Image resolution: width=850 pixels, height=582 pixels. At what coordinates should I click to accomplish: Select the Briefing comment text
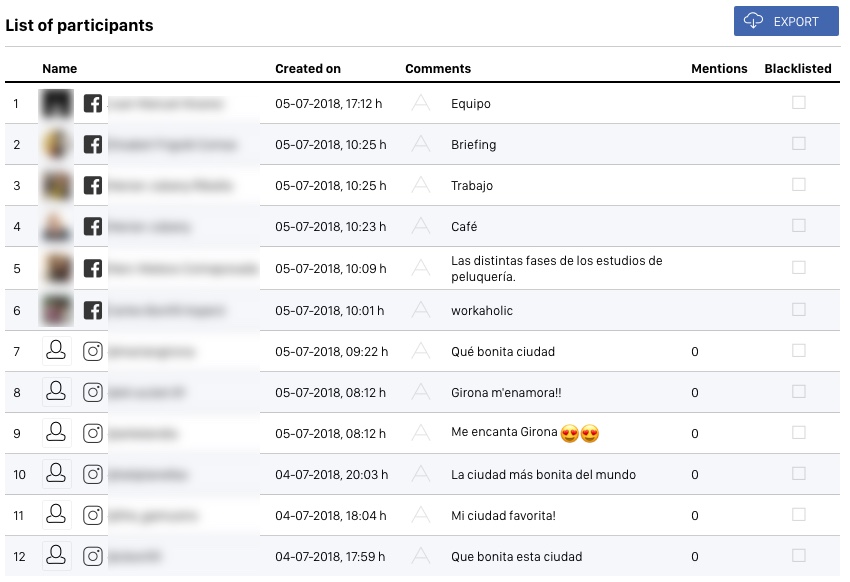[473, 145]
